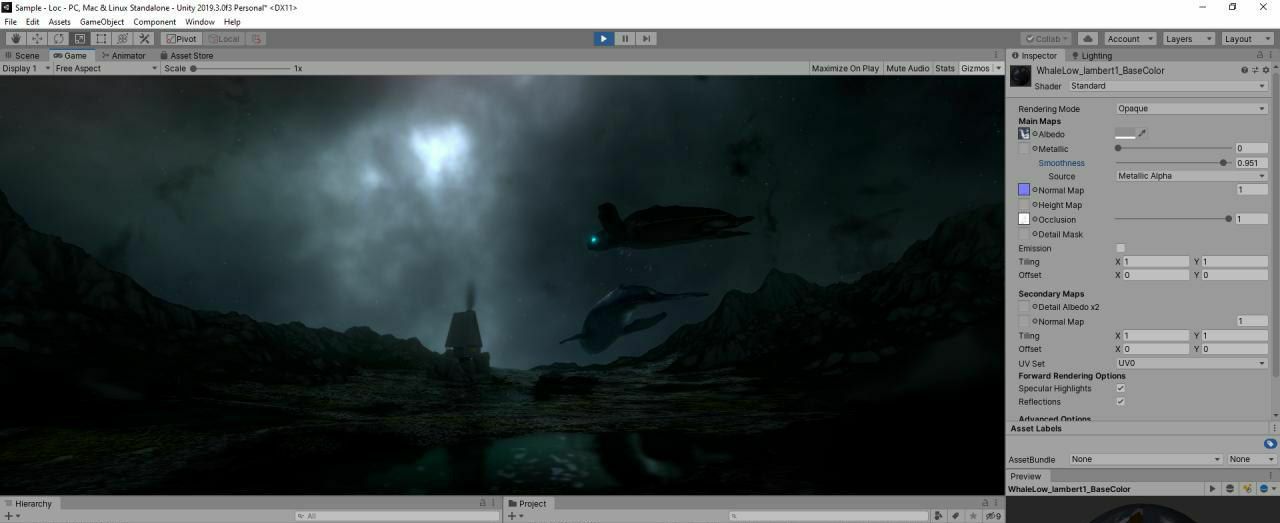
Task: Open the custom editor tools button
Action: pos(144,39)
